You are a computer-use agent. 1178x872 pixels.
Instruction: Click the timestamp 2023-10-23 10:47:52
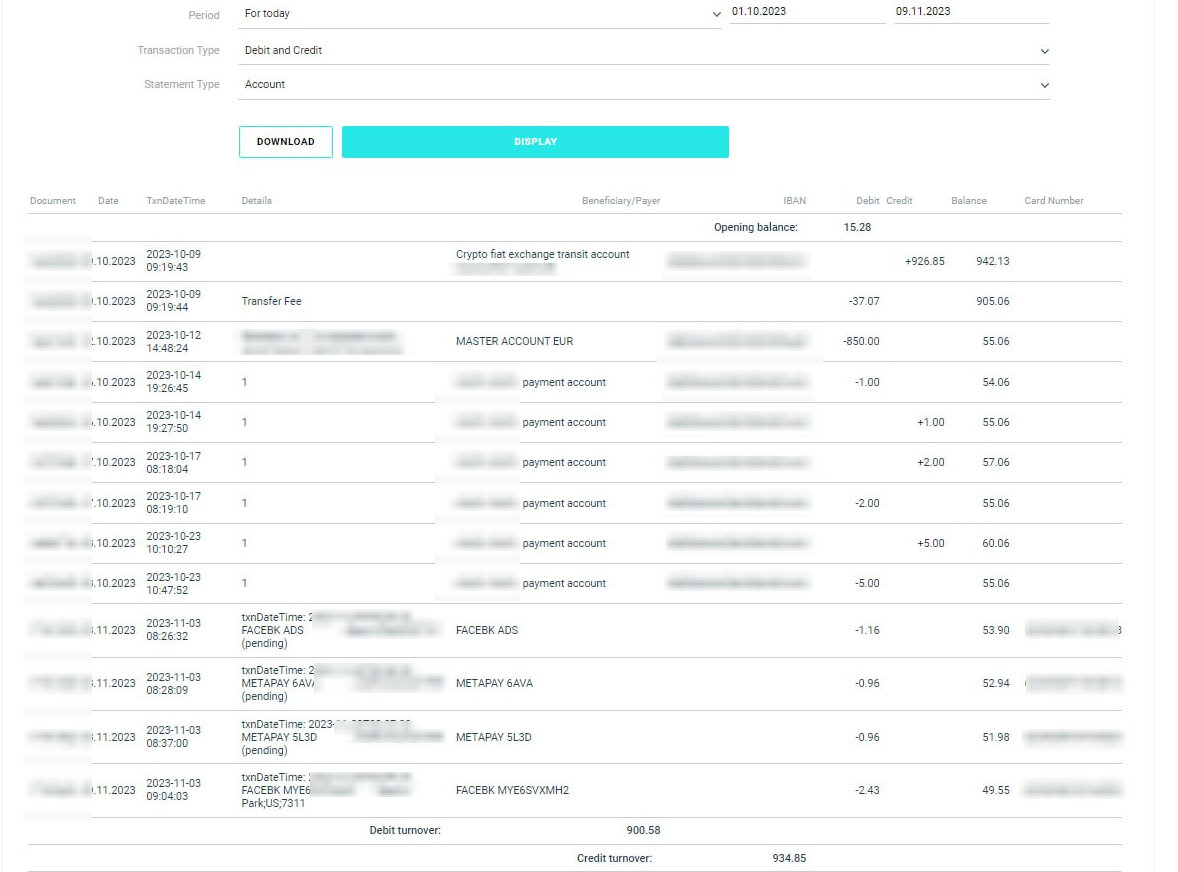[174, 584]
